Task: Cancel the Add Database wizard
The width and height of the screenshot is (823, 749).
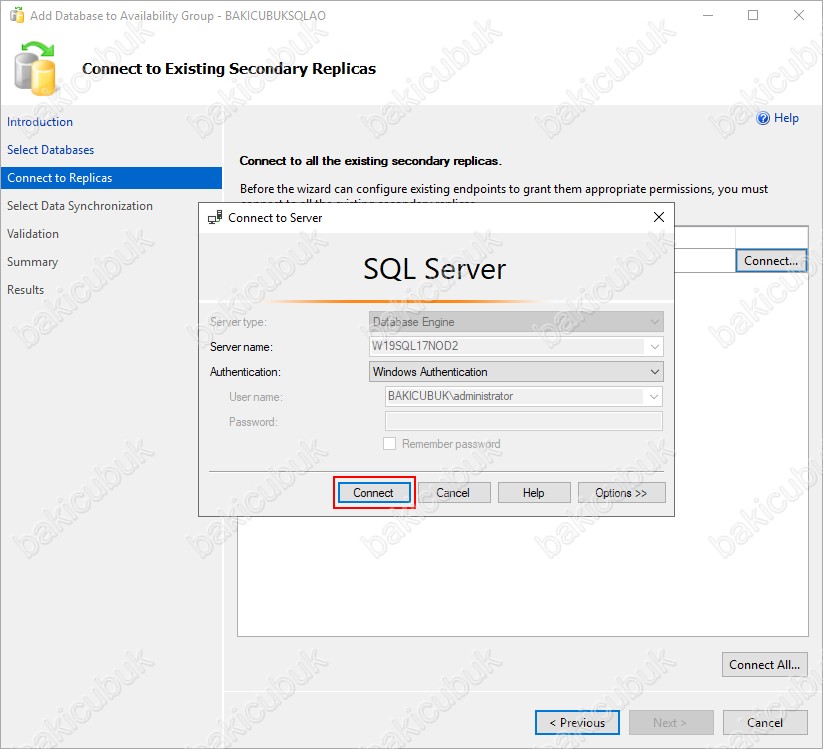Action: tap(765, 723)
